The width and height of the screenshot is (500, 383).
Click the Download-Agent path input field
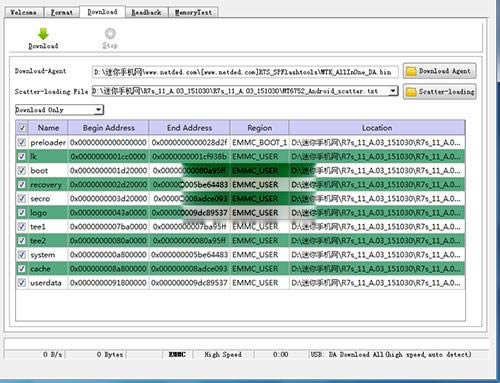tap(245, 72)
